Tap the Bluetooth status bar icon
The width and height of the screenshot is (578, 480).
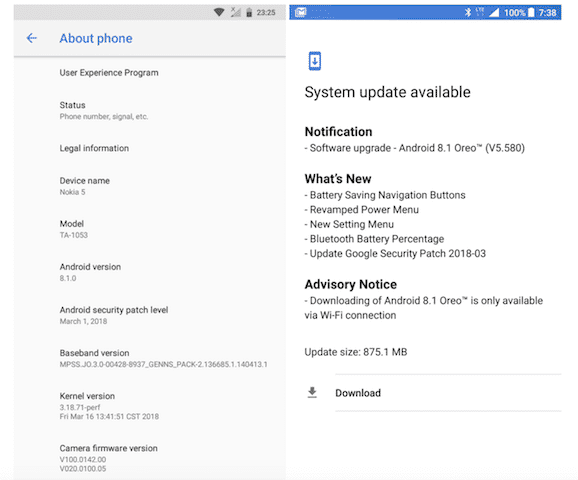(468, 13)
